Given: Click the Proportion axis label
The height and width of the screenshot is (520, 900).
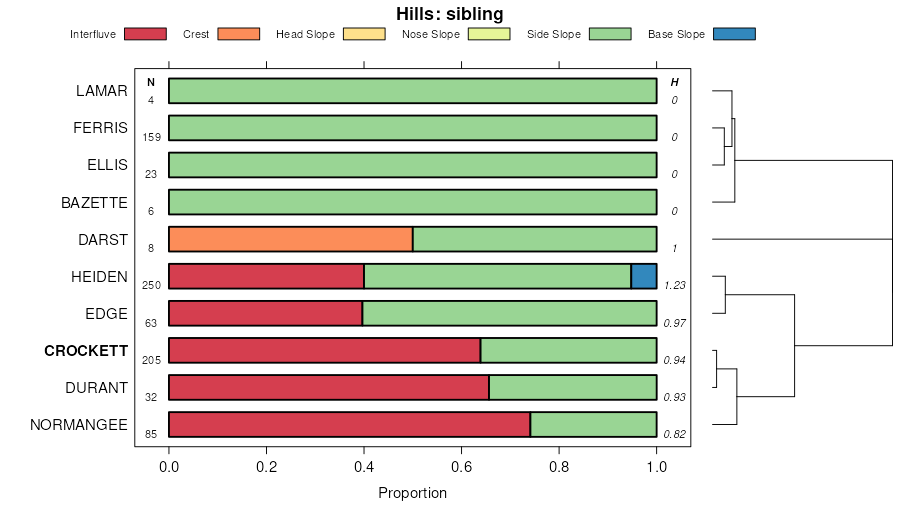Looking at the screenshot, I should [412, 493].
